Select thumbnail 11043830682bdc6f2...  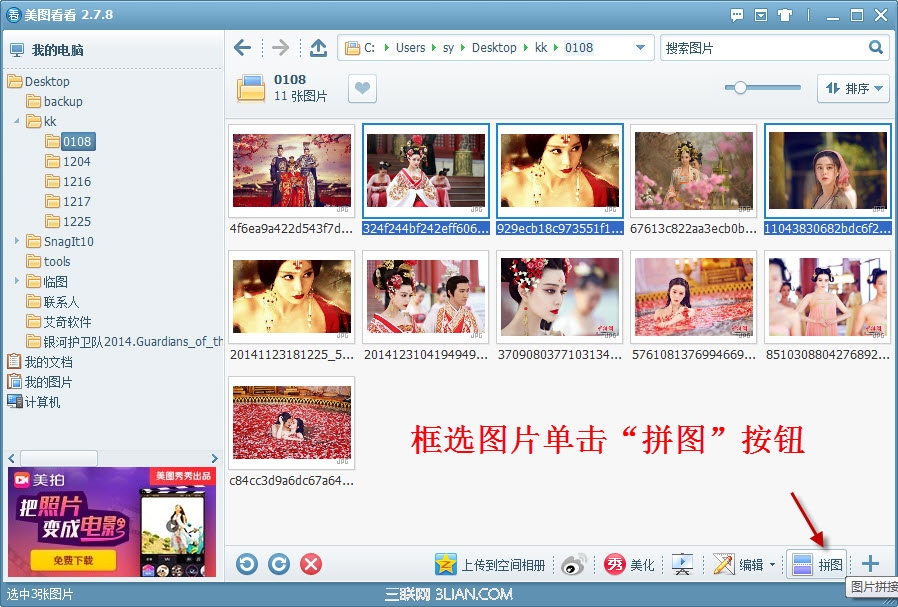click(x=828, y=171)
